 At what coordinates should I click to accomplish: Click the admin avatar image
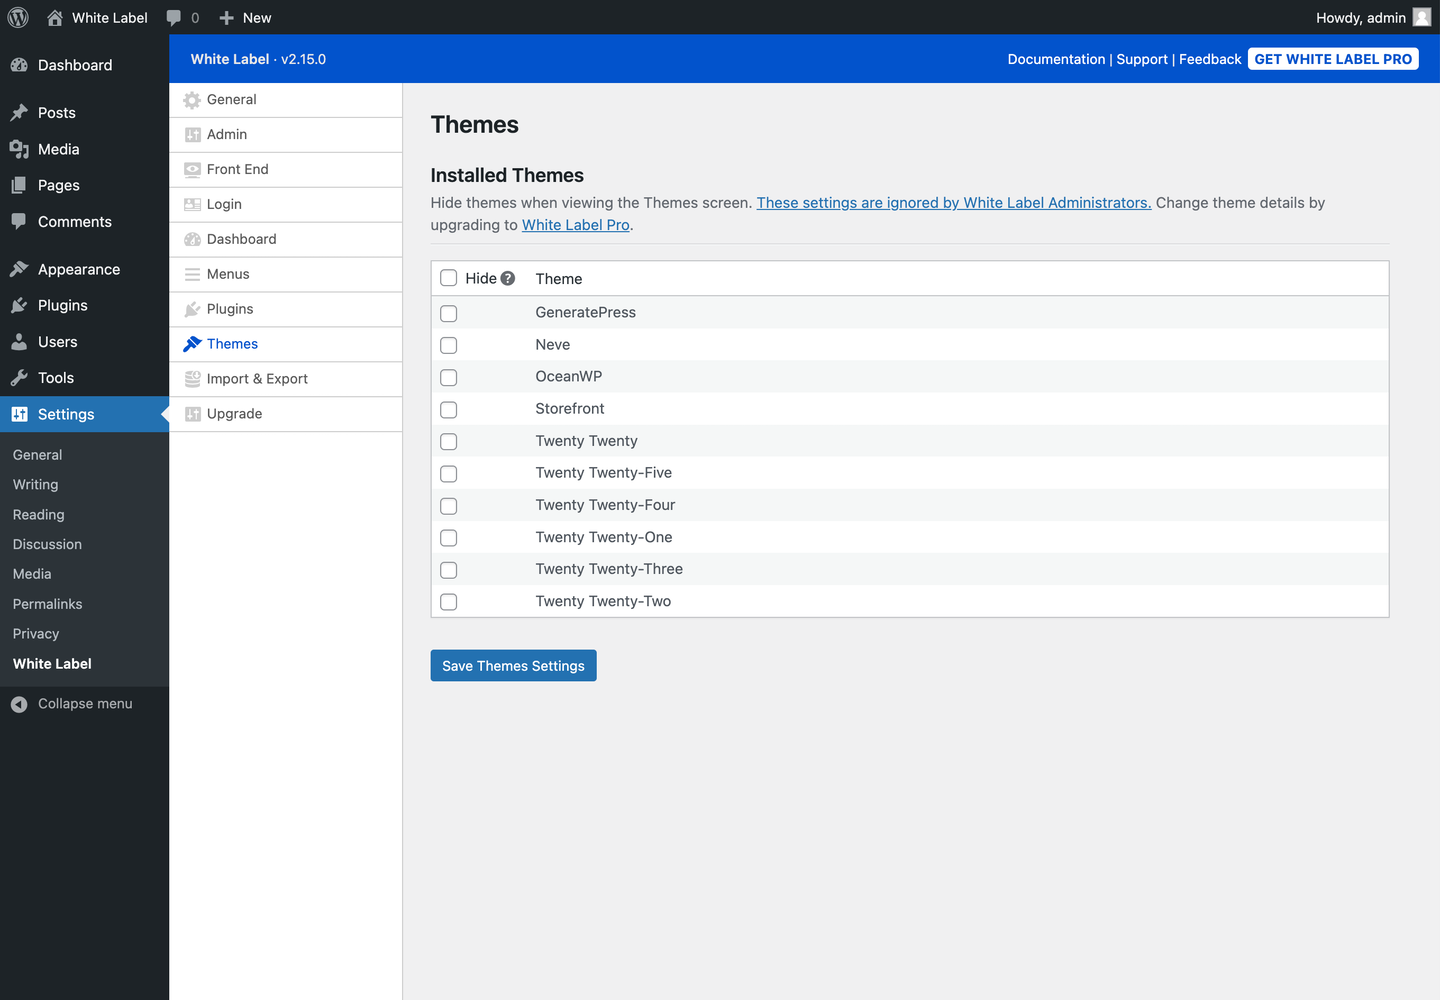1421,17
